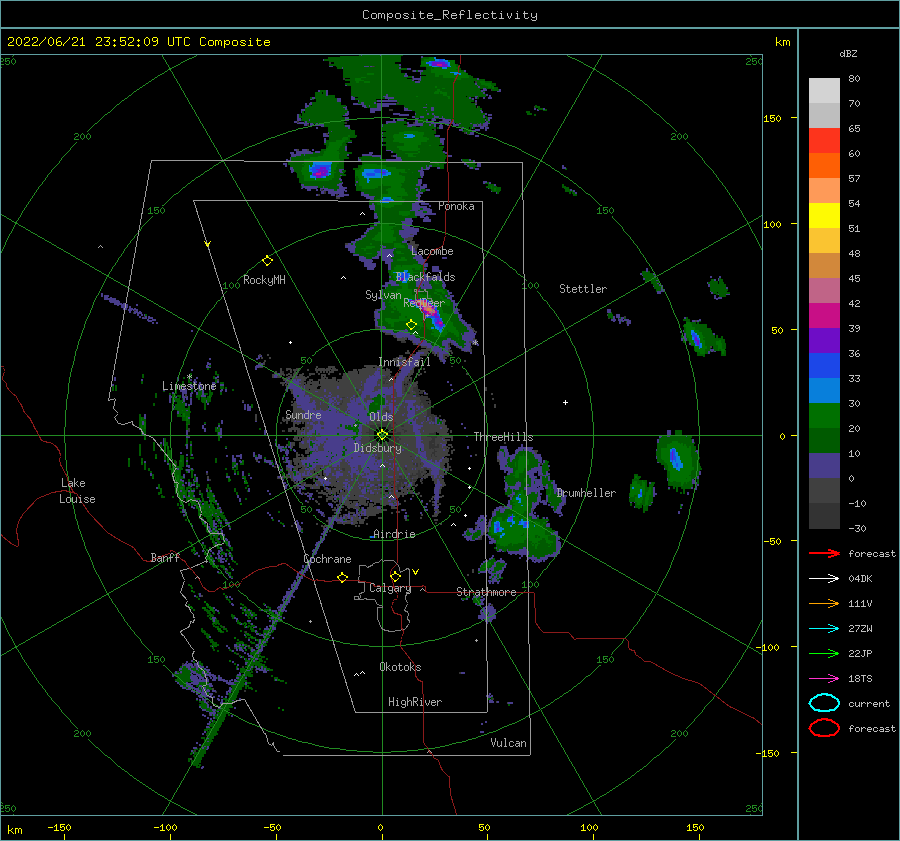
Task: Click the Banff town label
Action: [x=165, y=557]
